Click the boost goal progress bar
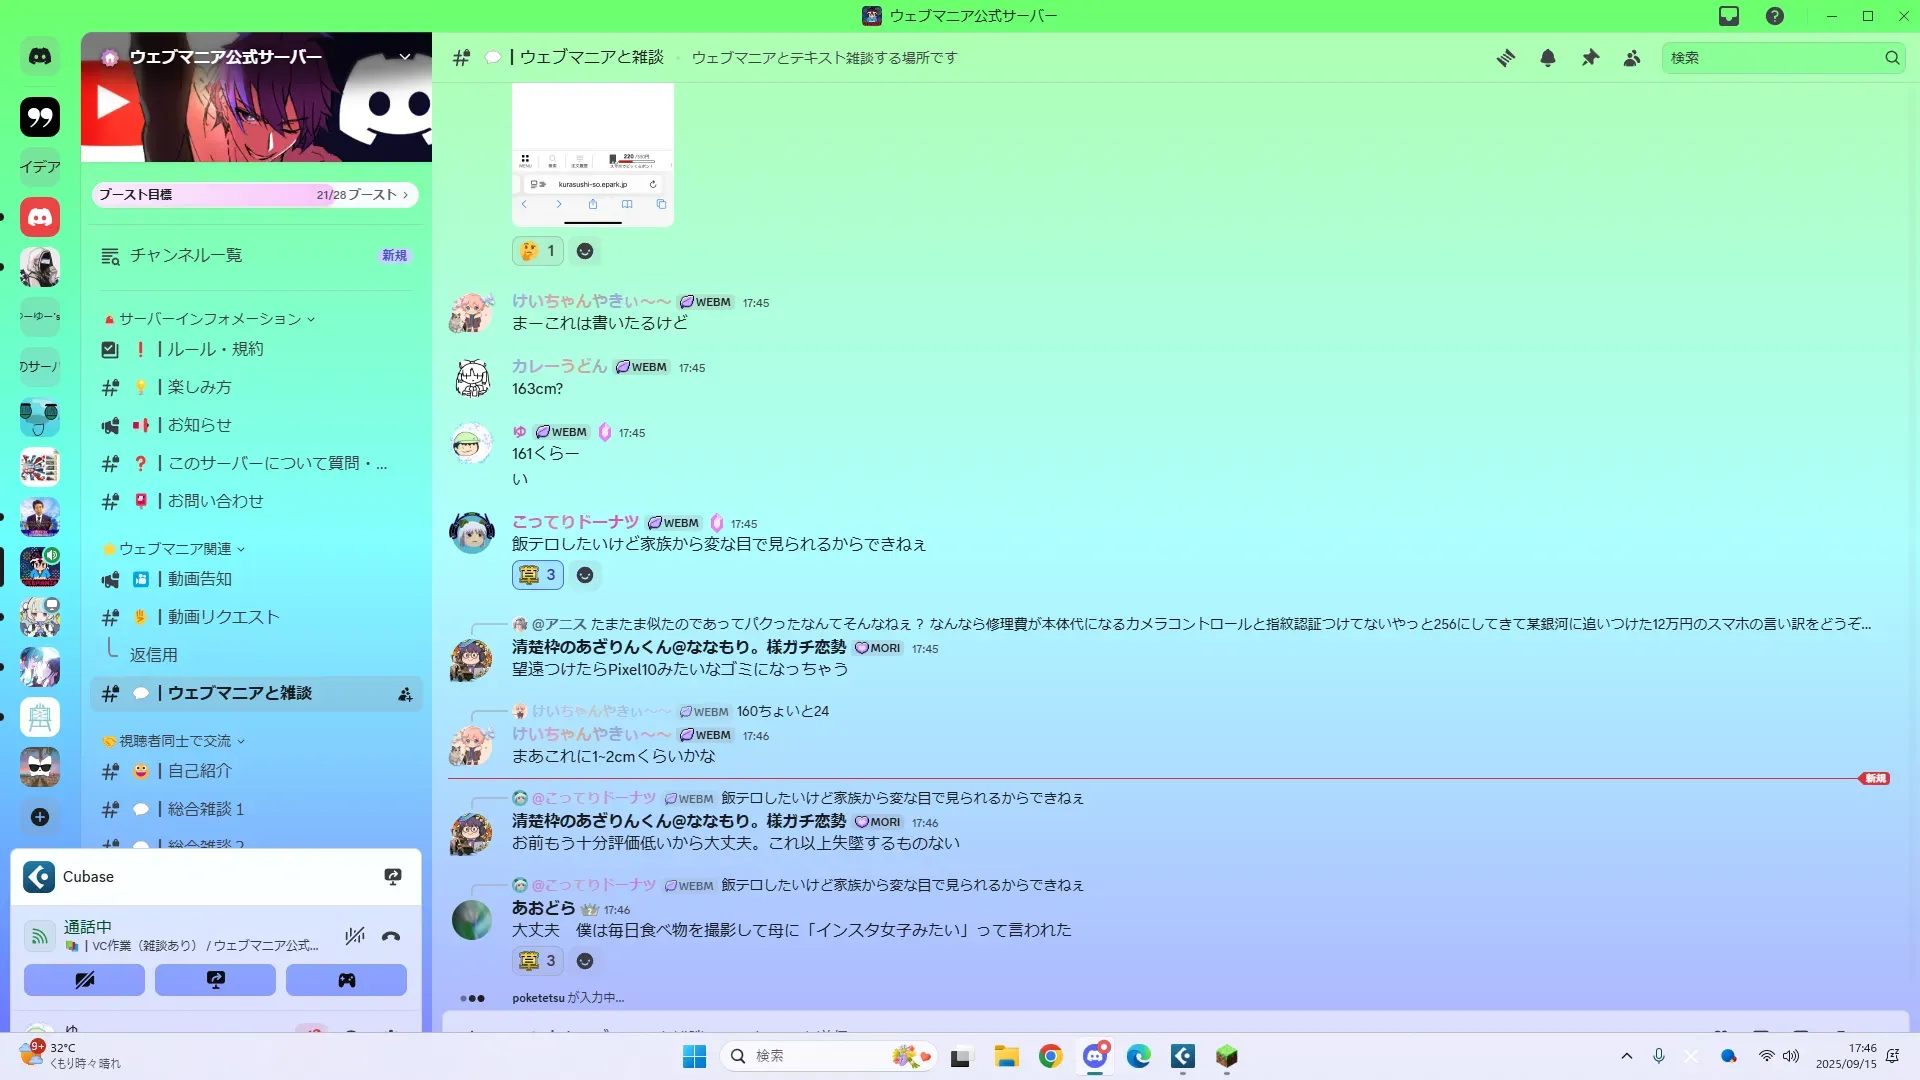The width and height of the screenshot is (1920, 1080). point(254,195)
